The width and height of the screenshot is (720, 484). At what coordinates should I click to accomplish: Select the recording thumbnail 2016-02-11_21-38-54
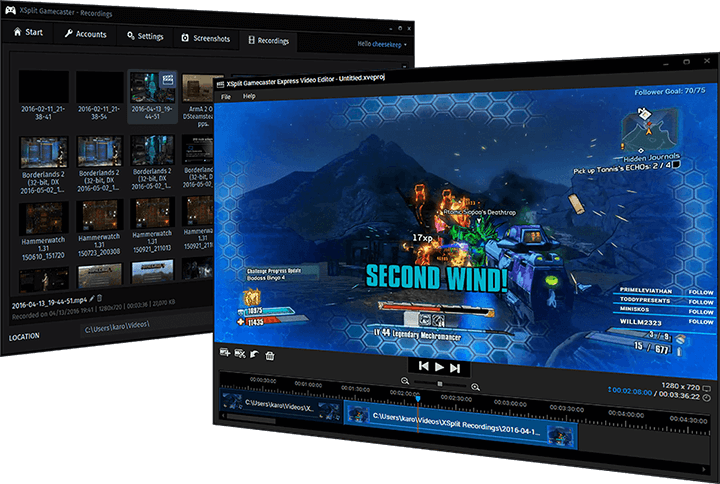click(x=99, y=95)
